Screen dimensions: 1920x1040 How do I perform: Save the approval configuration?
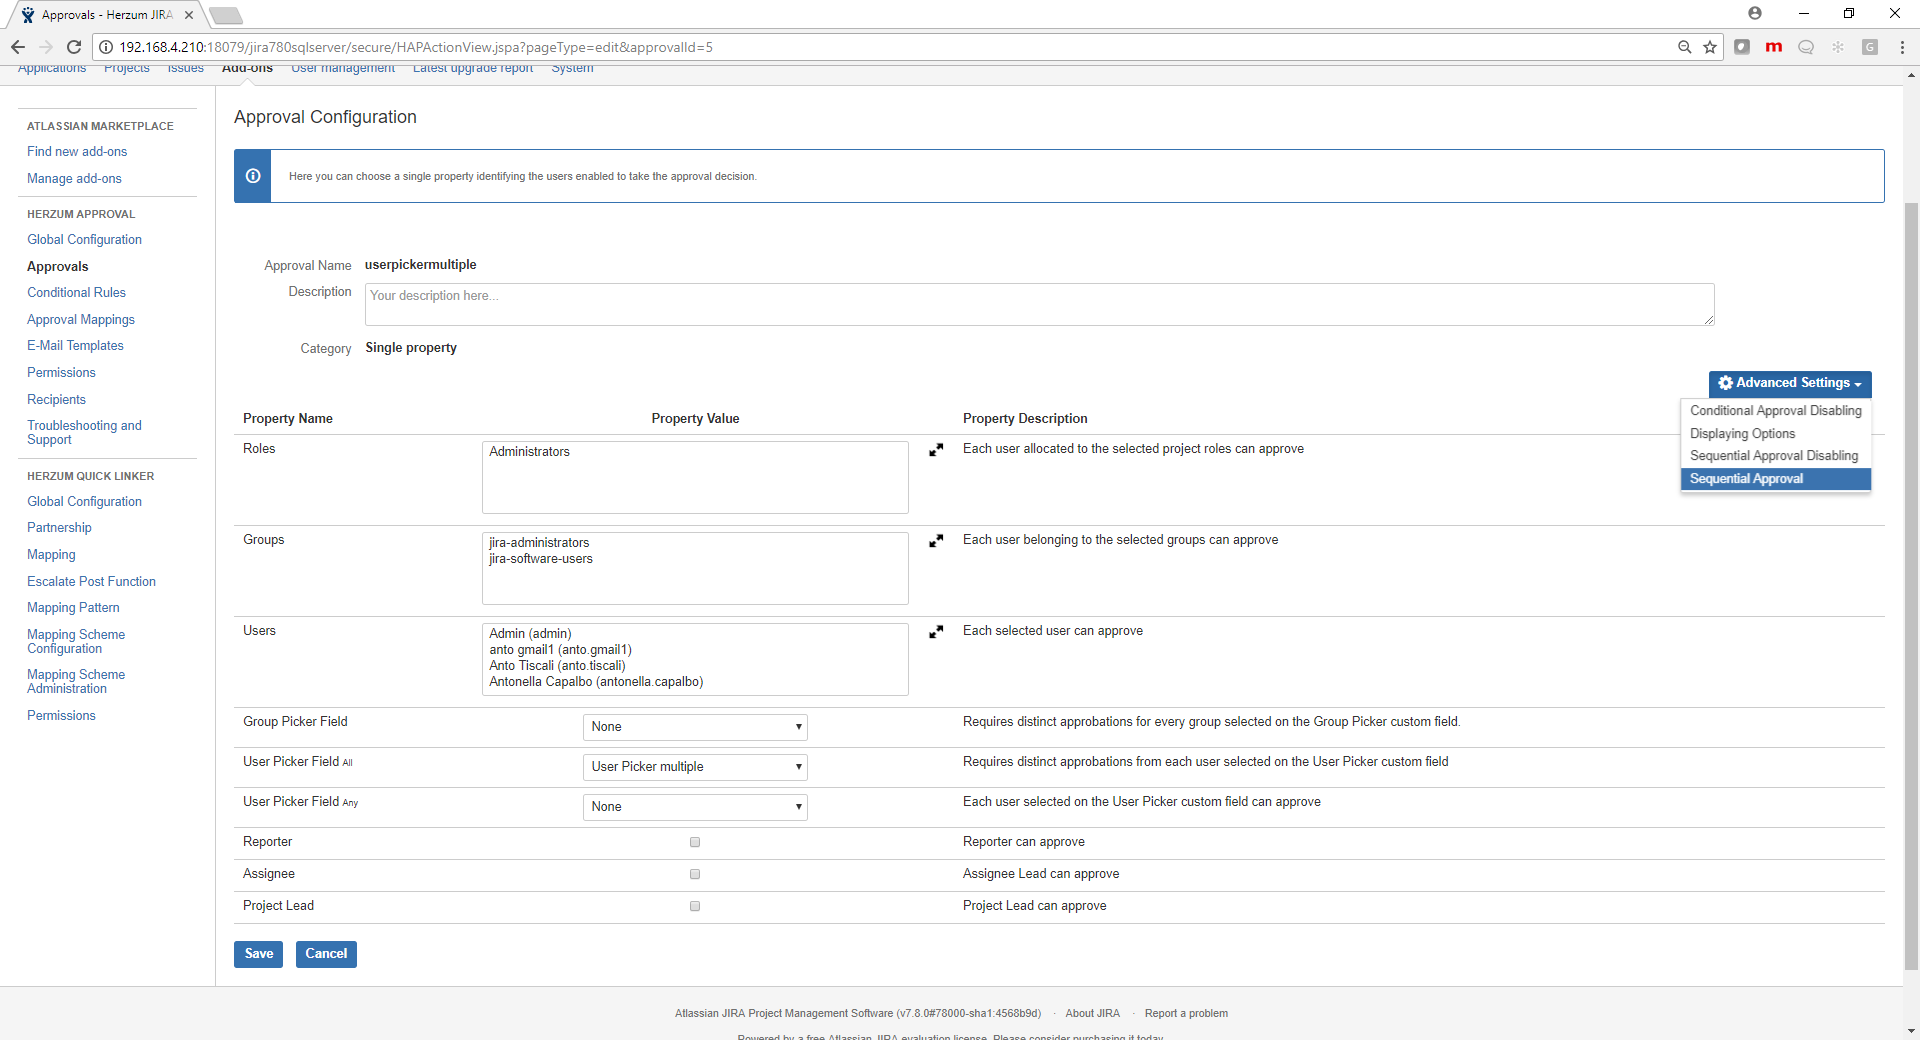point(258,954)
